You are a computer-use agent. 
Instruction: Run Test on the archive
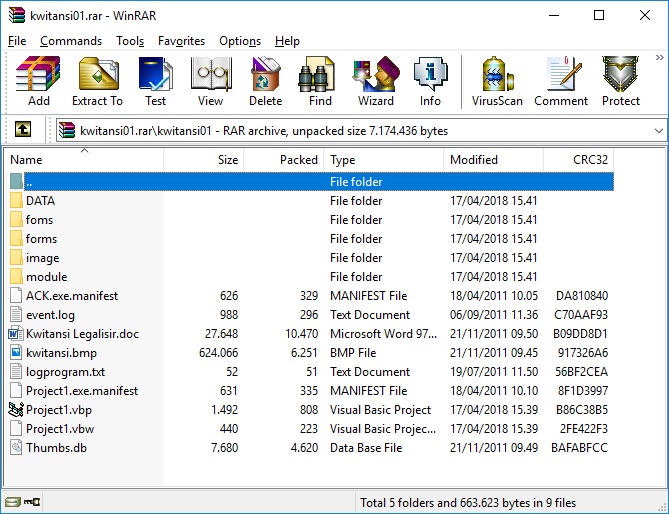pos(155,81)
